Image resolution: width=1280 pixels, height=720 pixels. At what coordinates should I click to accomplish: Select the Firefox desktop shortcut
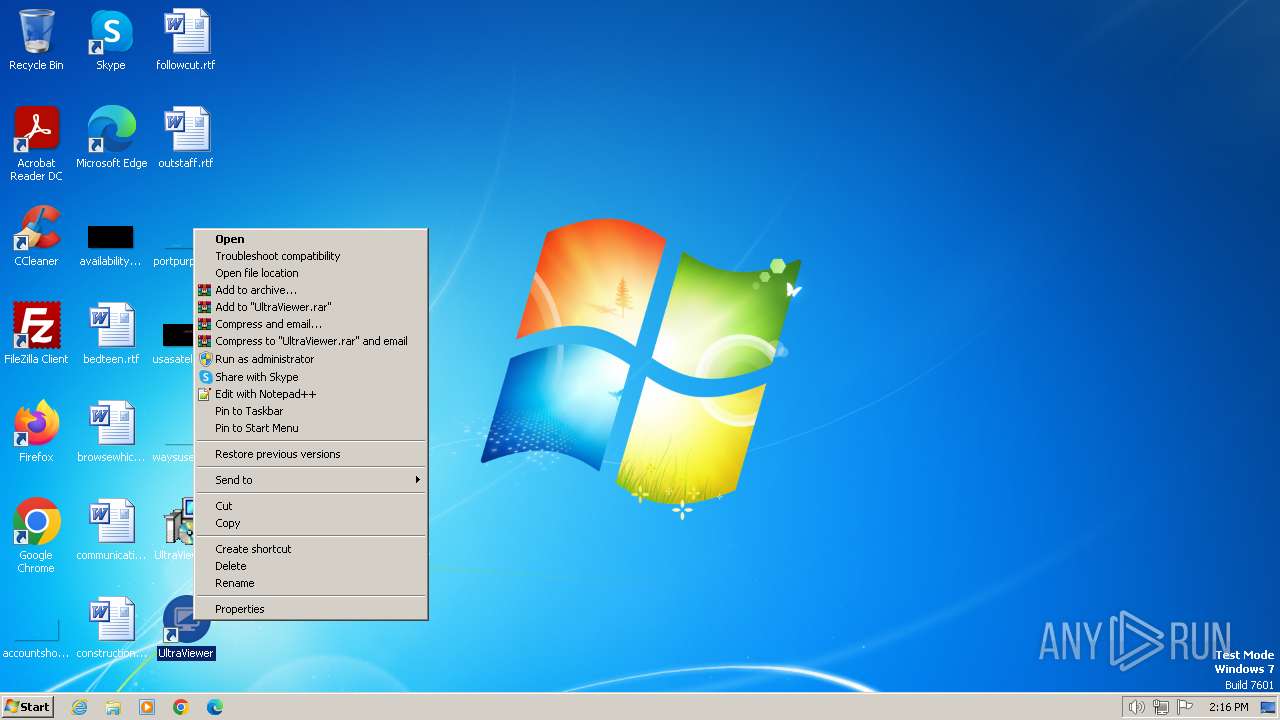[x=36, y=432]
